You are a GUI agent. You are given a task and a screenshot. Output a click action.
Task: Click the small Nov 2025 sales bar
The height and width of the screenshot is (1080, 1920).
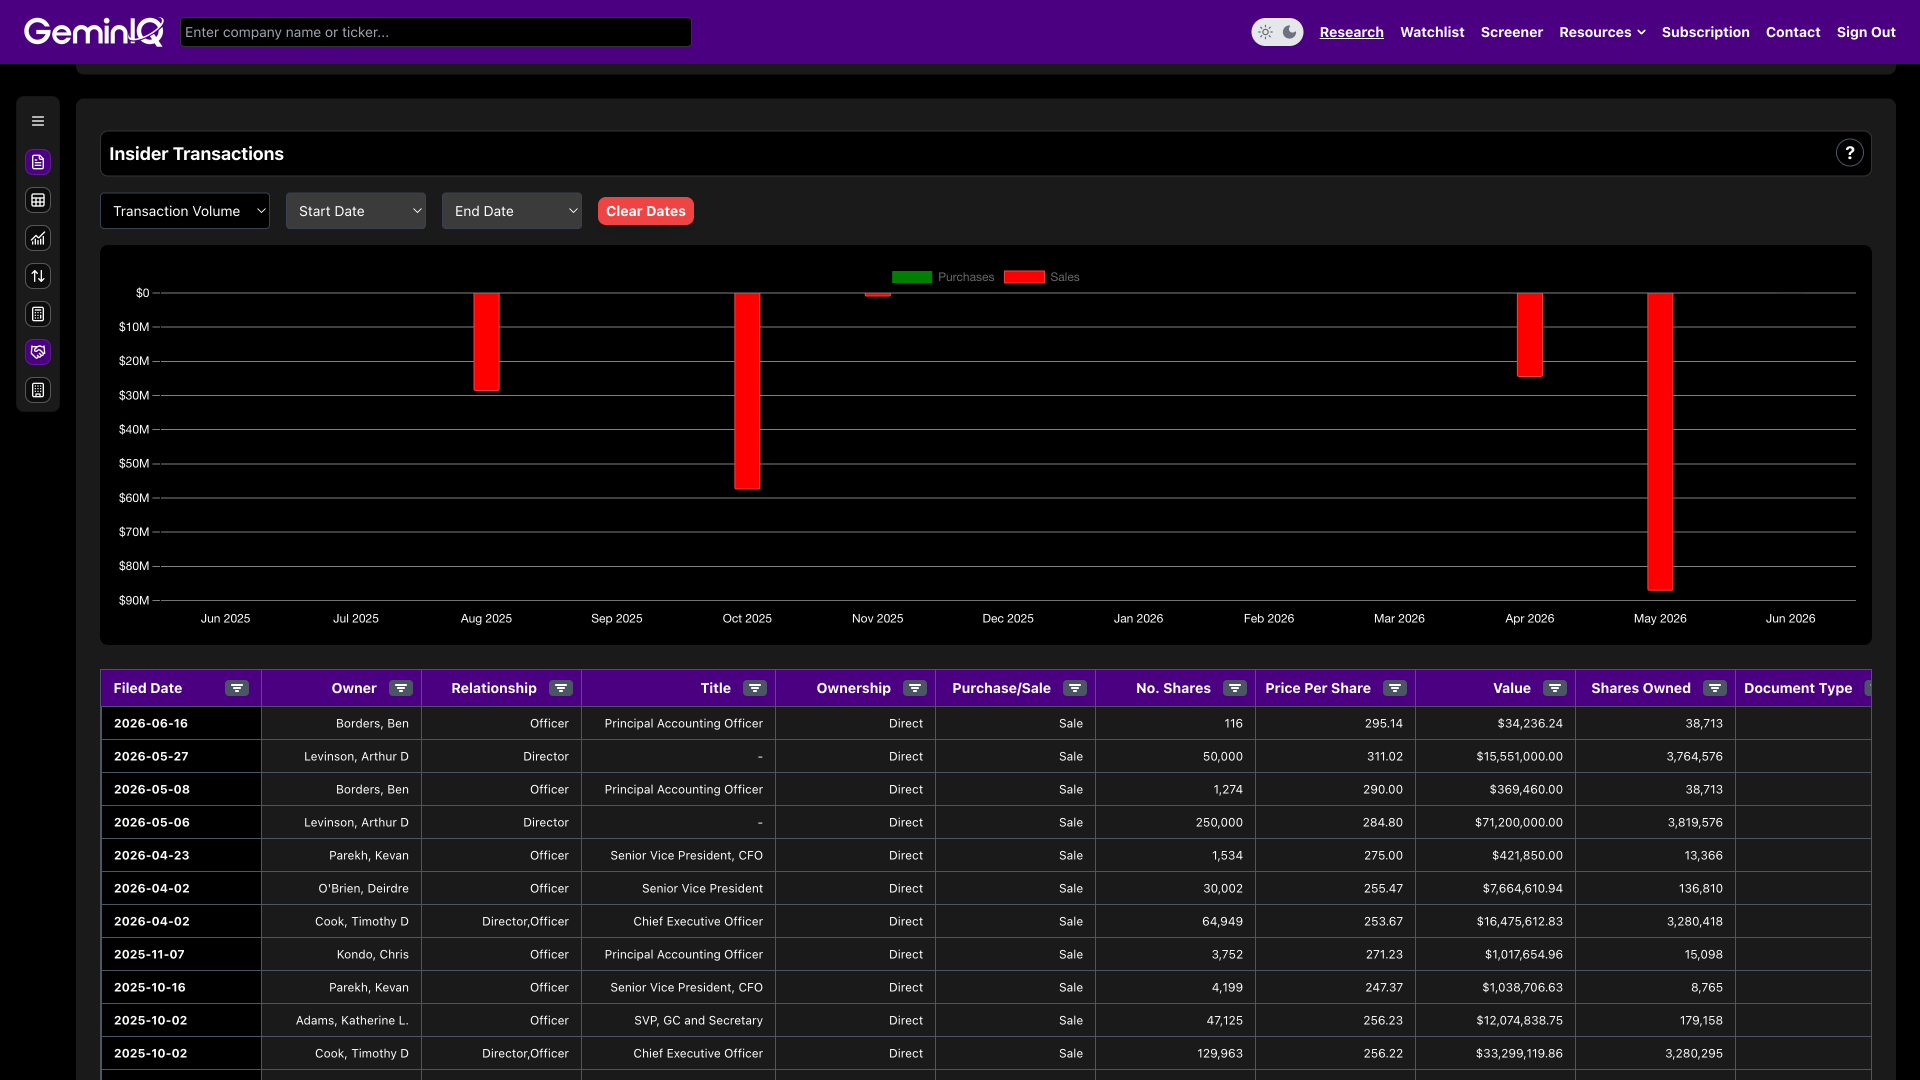pos(878,294)
